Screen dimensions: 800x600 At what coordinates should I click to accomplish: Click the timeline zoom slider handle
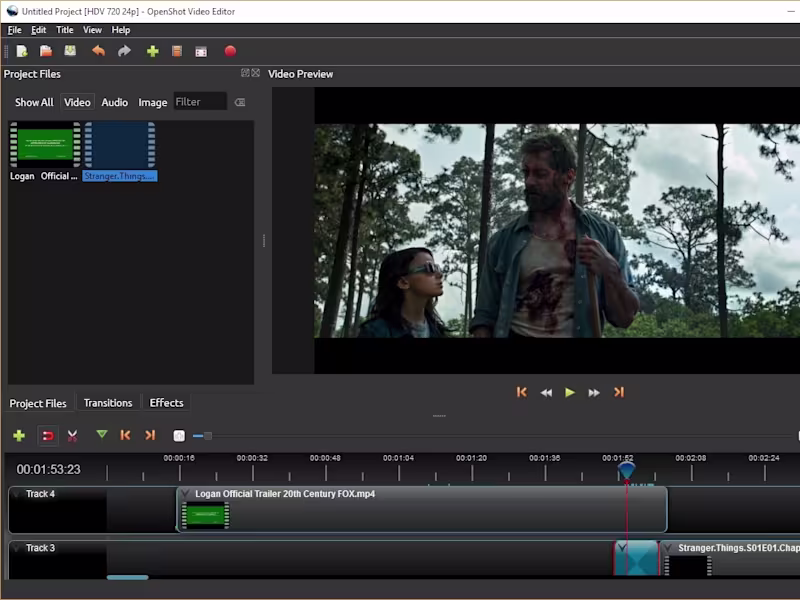[207, 436]
